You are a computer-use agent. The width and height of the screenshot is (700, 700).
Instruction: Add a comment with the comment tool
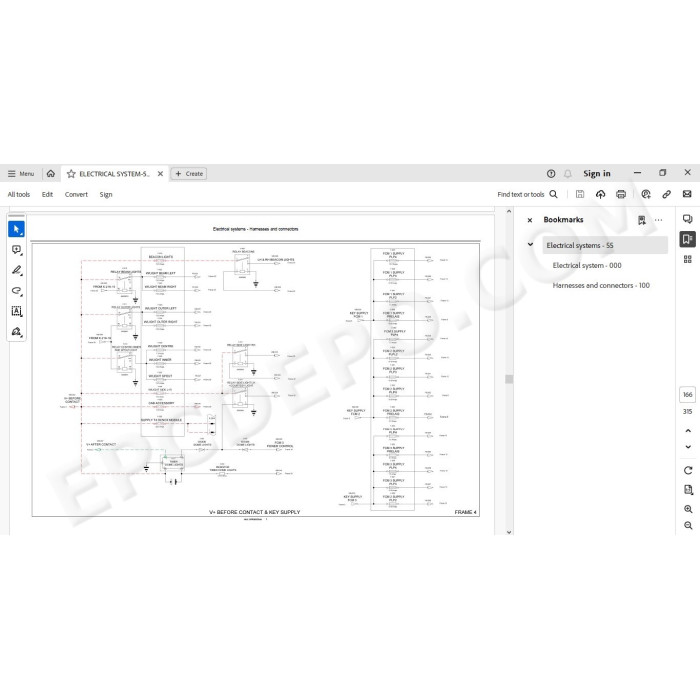pyautogui.click(x=17, y=250)
